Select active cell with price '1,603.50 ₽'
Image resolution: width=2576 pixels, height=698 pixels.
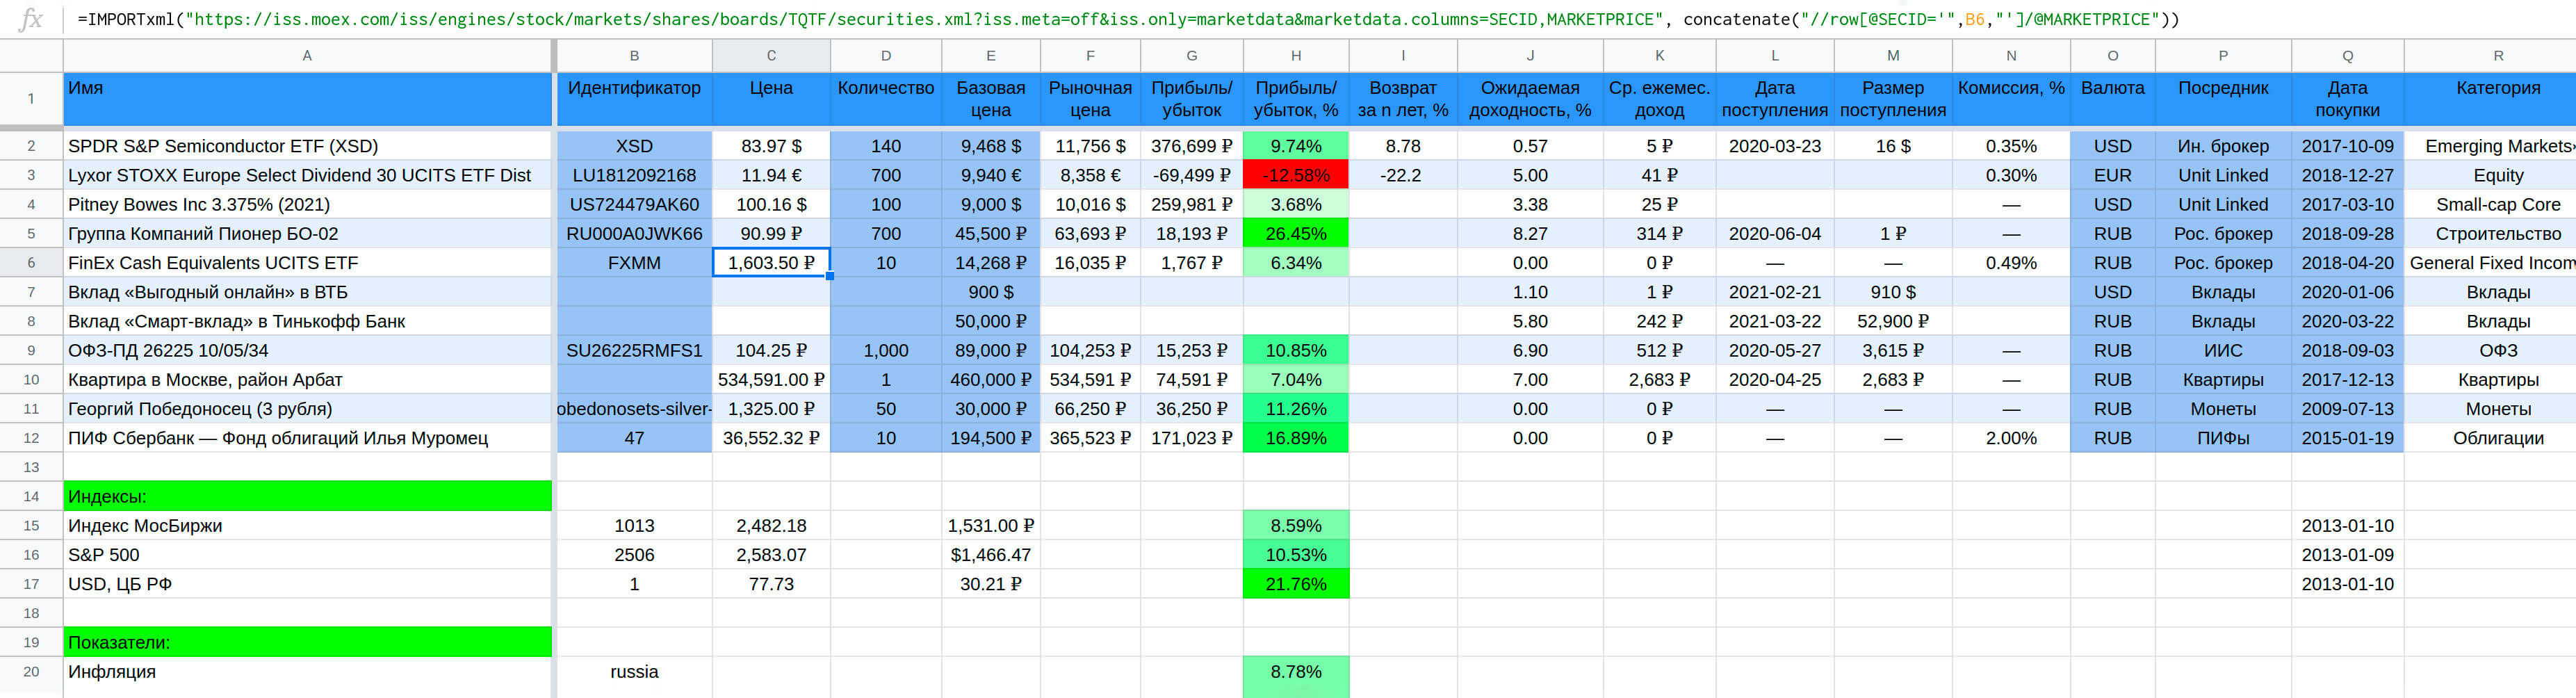[x=771, y=263]
